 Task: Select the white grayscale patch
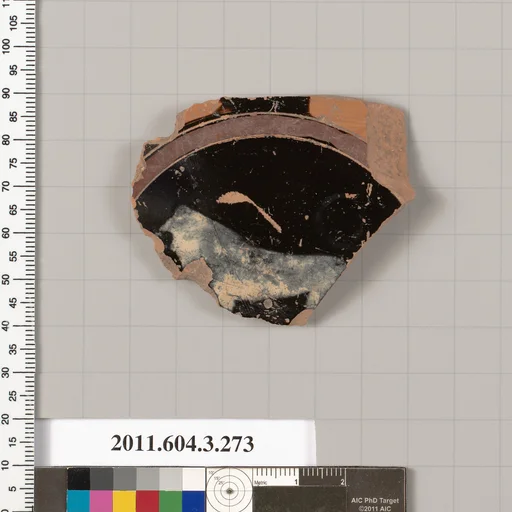pos(193,479)
